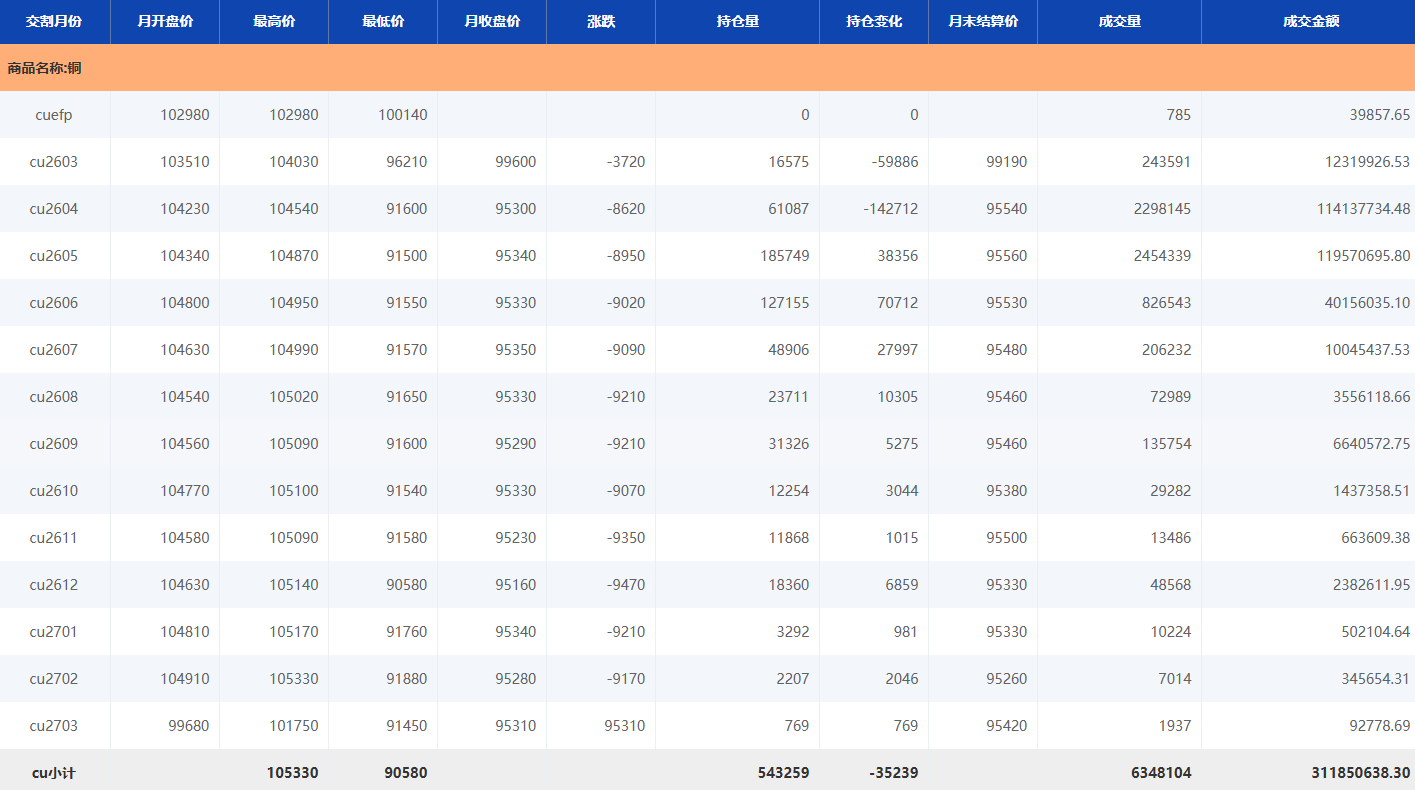1415x790 pixels.
Task: Click the 持仓变化 column header
Action: point(873,21)
